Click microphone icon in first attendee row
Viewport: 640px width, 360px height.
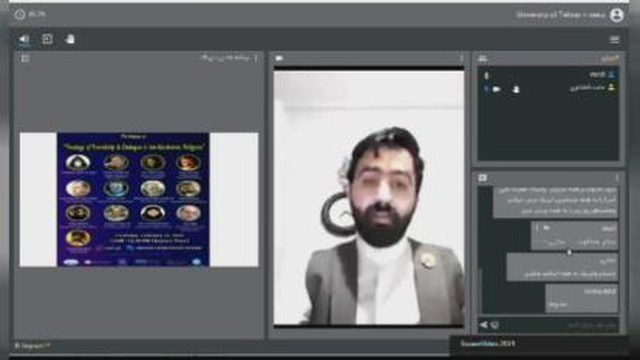(x=487, y=76)
